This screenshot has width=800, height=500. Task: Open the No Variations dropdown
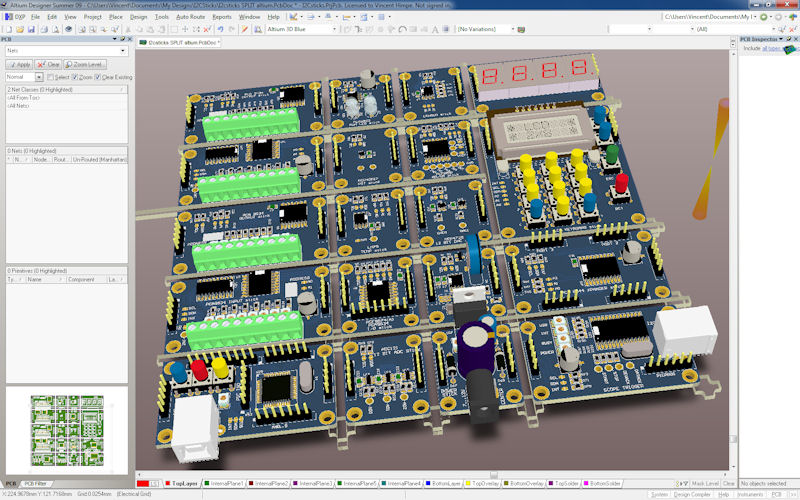pos(513,30)
